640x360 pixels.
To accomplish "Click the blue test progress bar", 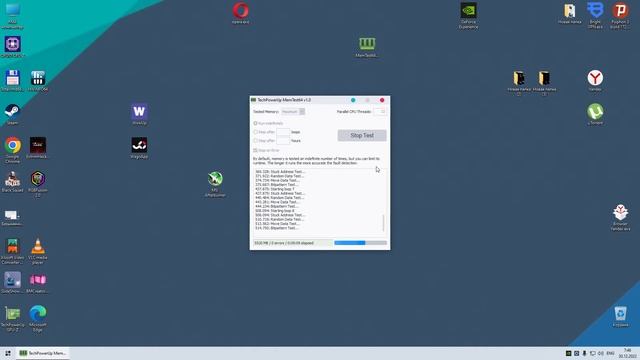I will point(360,243).
